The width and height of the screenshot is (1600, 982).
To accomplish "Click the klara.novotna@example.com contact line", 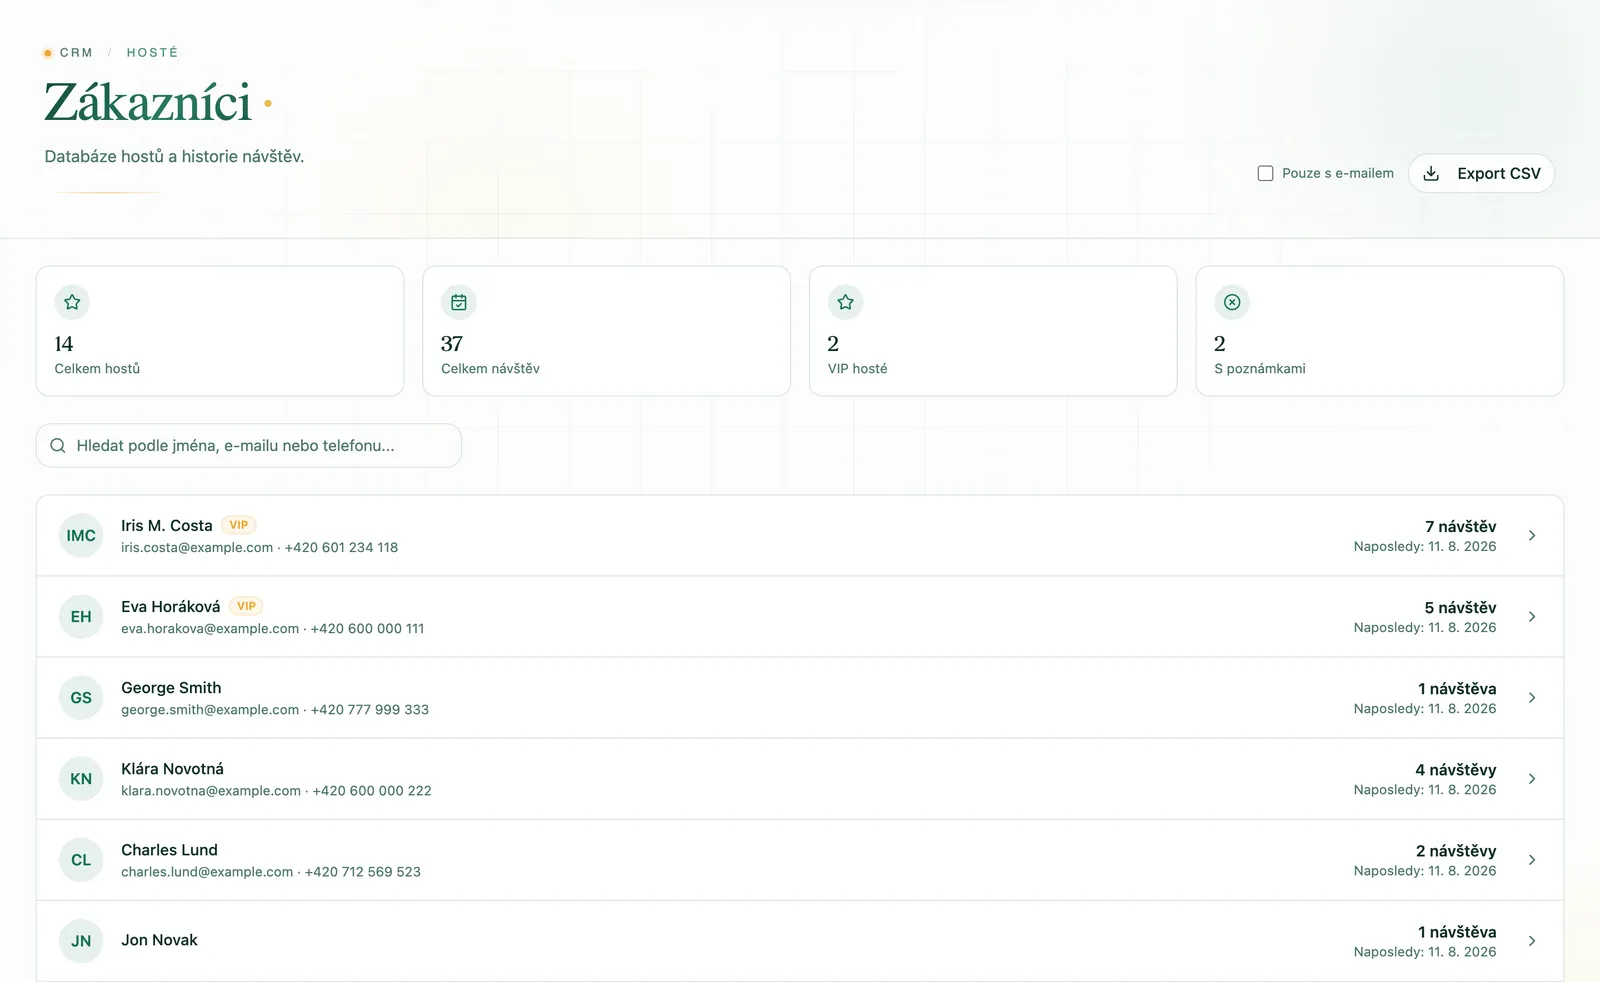I will coord(277,791).
